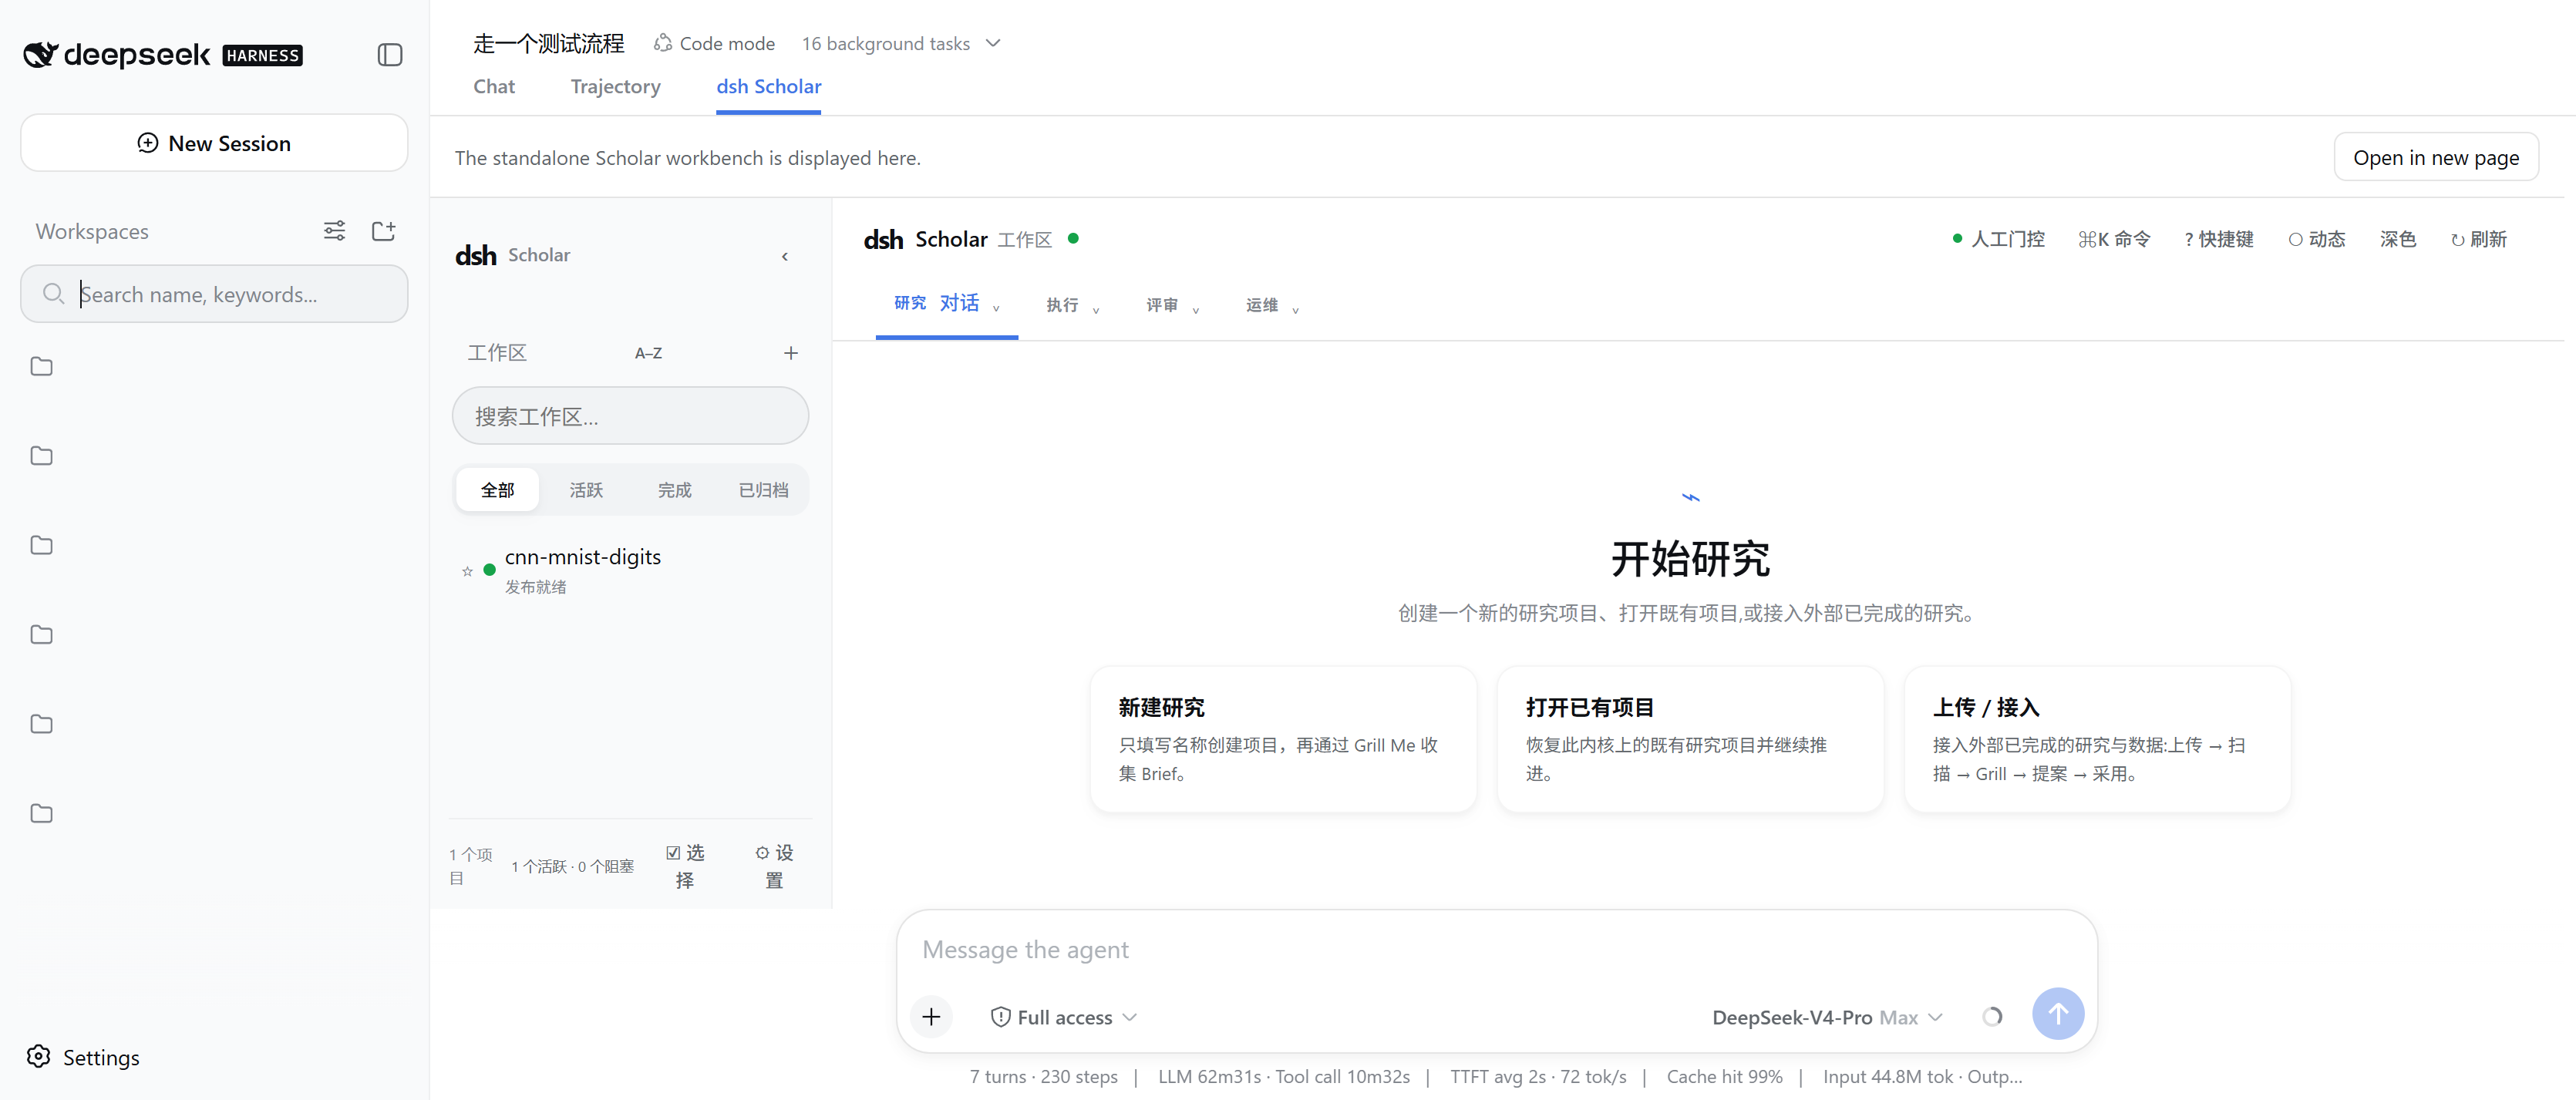Expand the 研究 对话 menu chevron
Screen dimensions: 2576x1100
coord(996,308)
